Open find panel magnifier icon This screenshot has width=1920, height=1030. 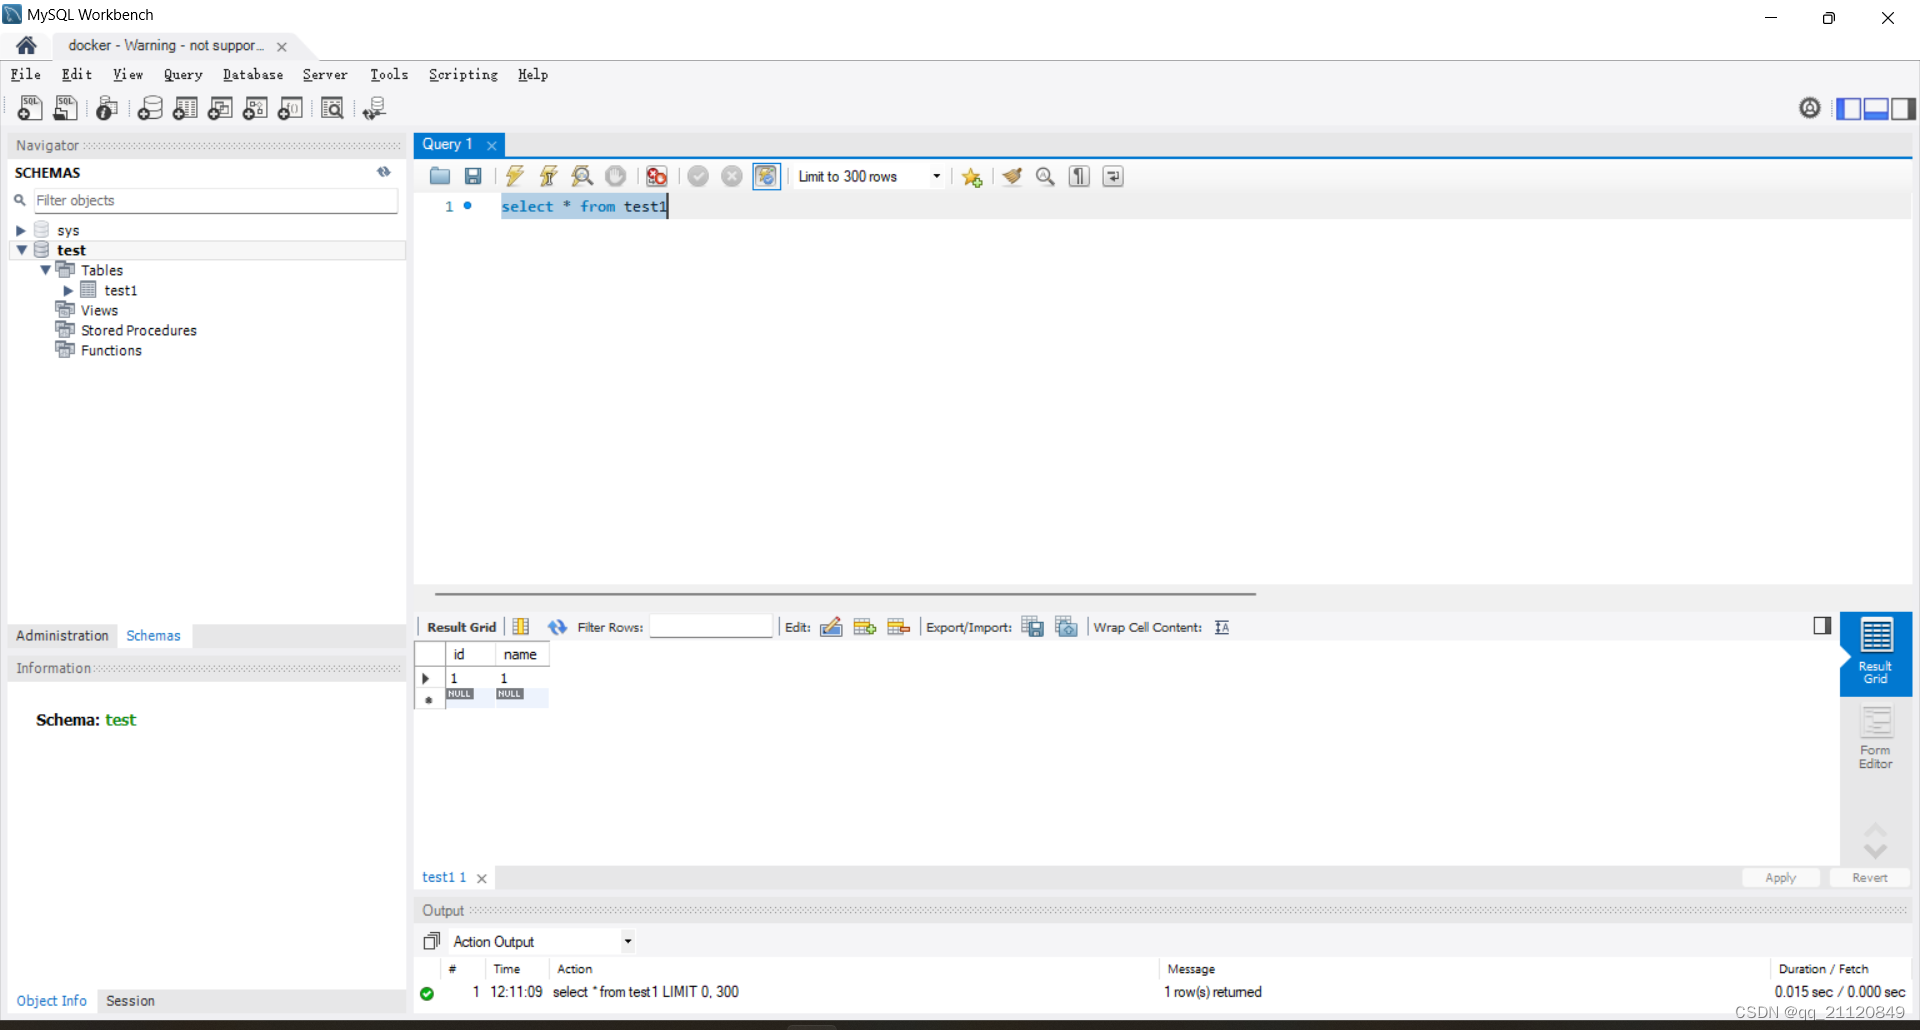tap(1046, 176)
